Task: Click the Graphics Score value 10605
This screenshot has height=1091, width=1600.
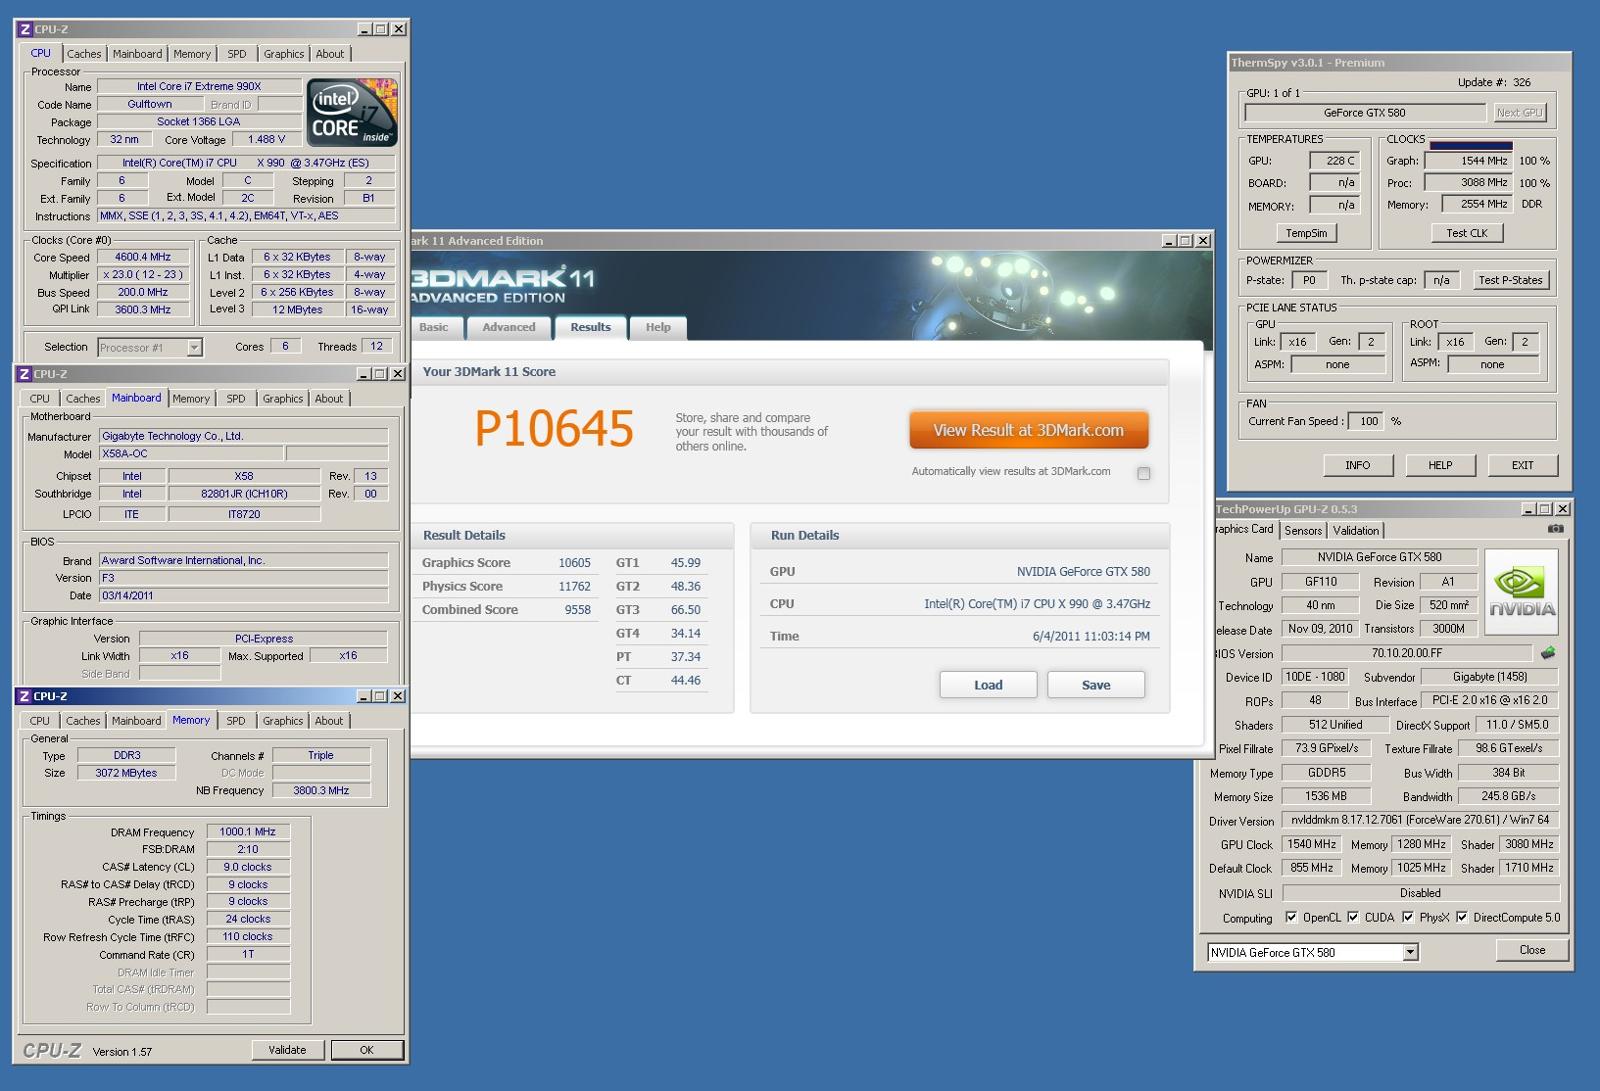Action: tap(574, 563)
